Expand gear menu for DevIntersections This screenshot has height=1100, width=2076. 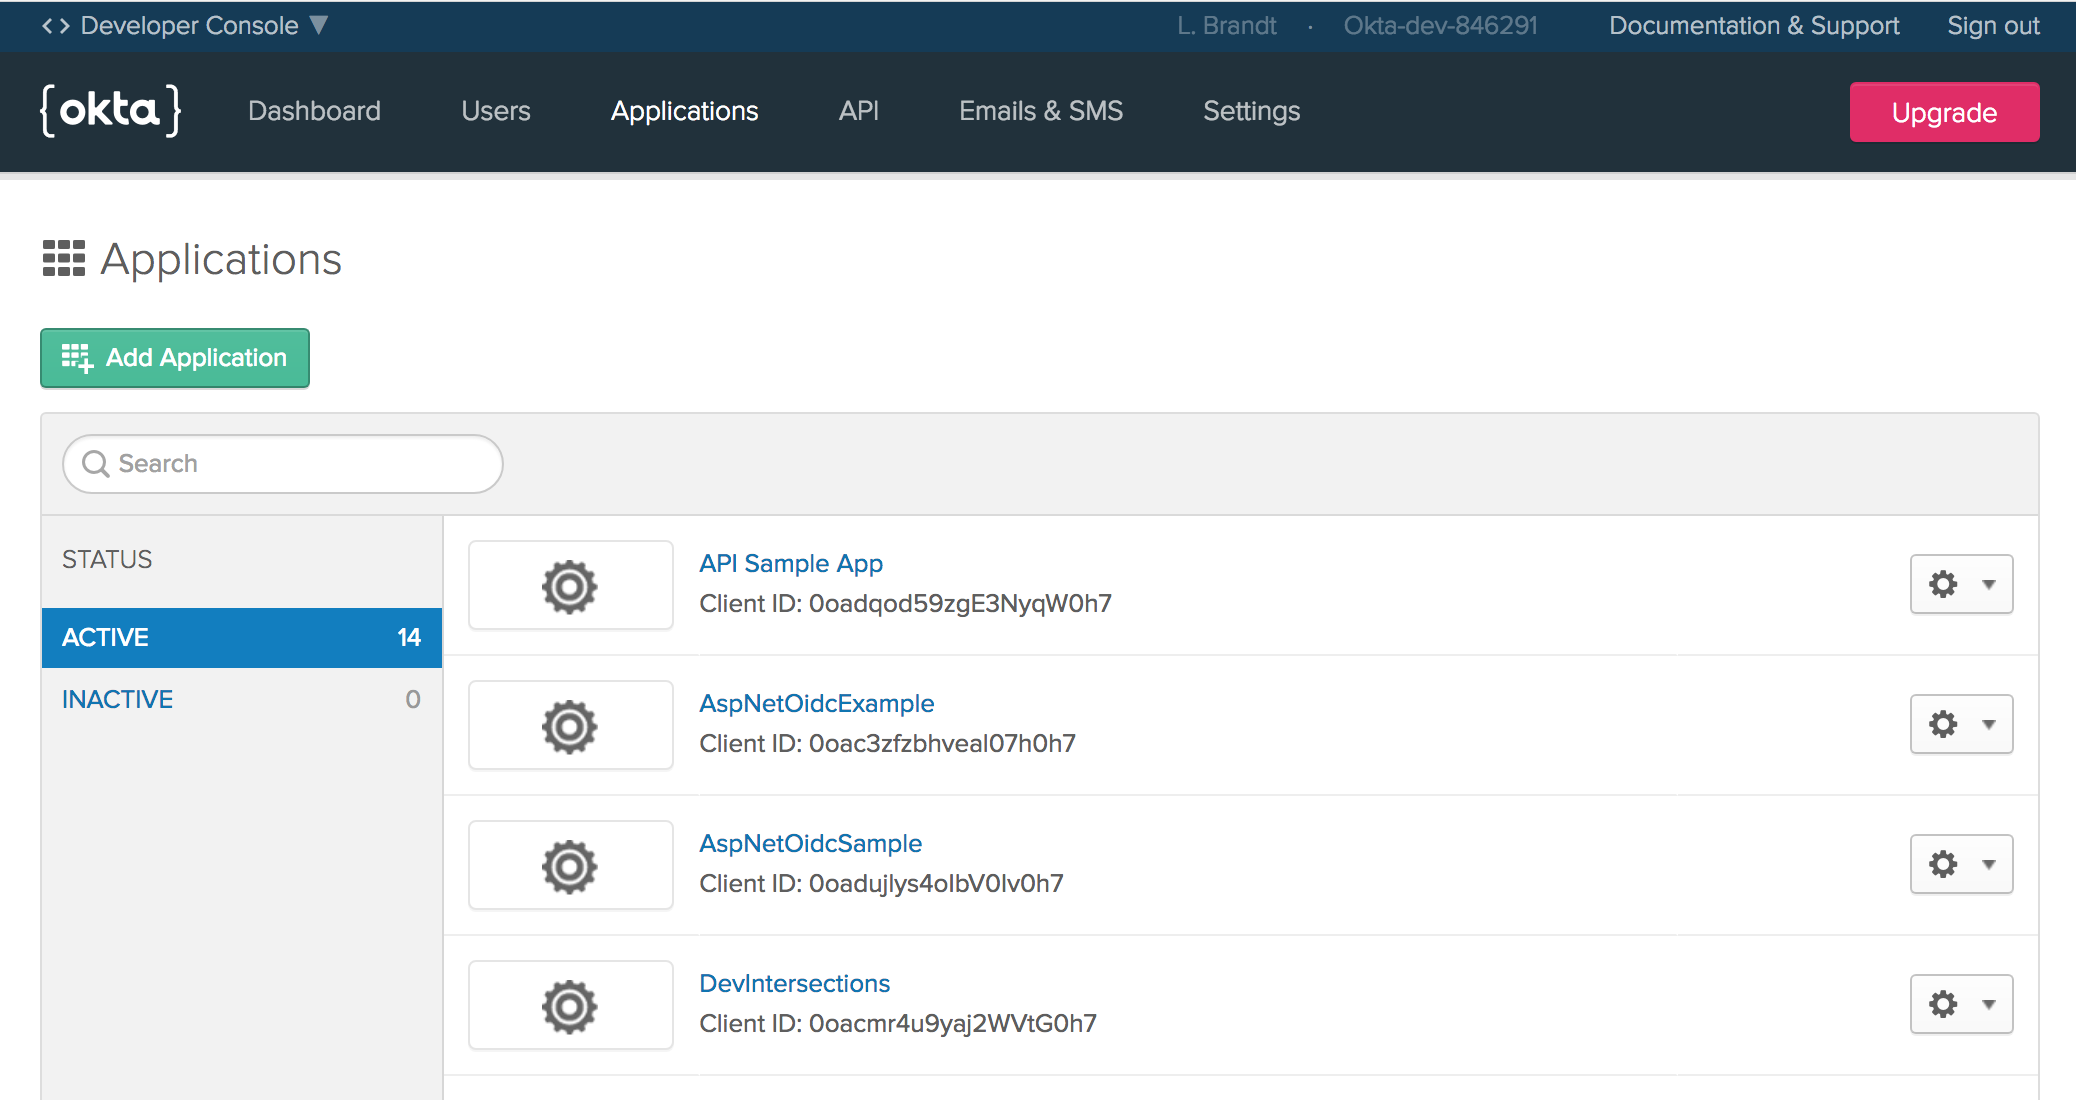(1961, 1004)
